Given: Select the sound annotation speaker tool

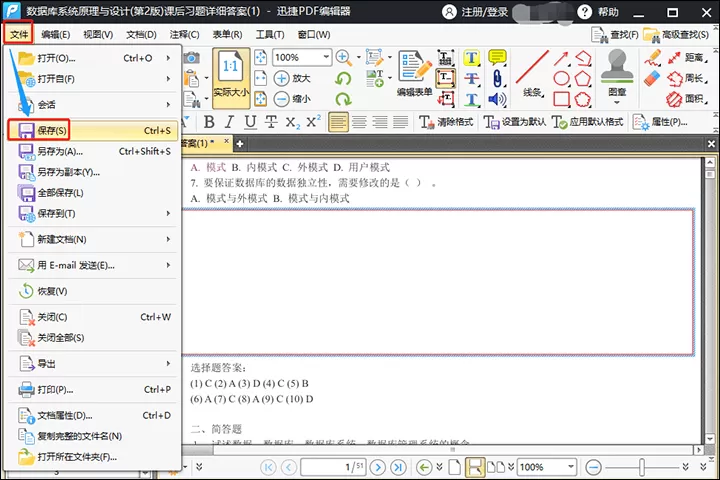Looking at the screenshot, I should [497, 99].
